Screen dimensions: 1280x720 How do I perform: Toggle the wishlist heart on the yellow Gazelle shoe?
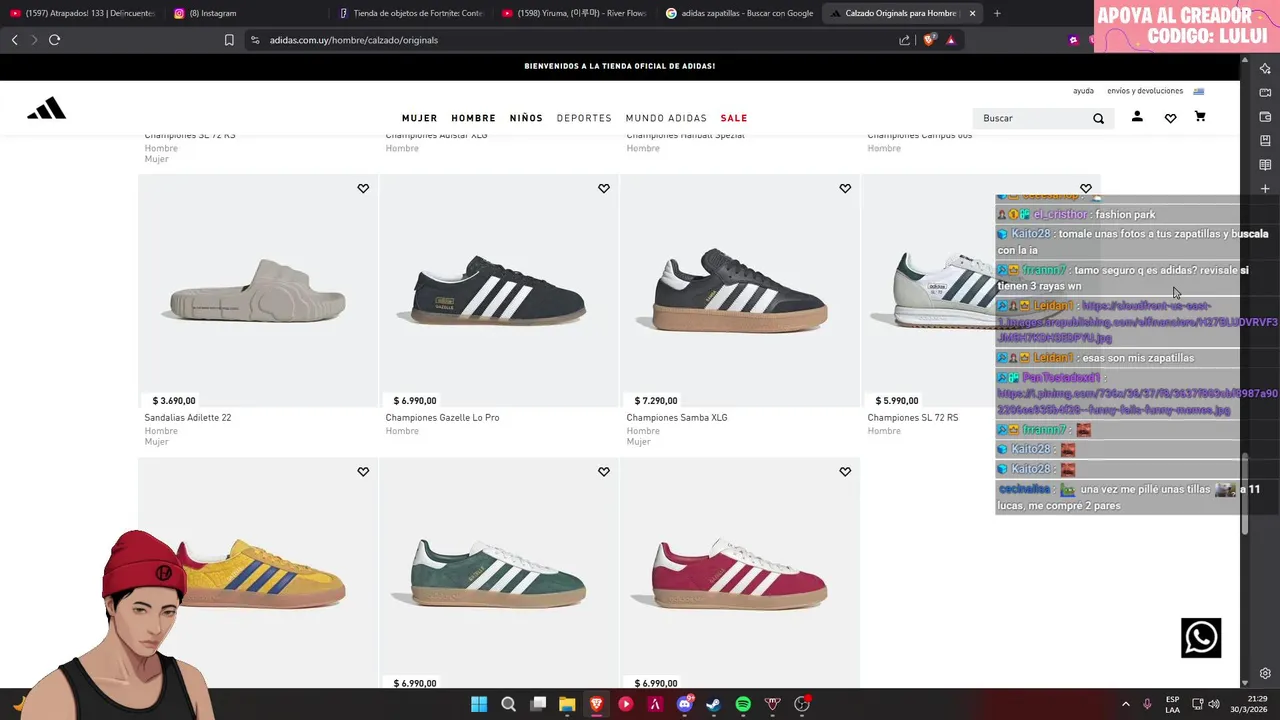coord(363,472)
